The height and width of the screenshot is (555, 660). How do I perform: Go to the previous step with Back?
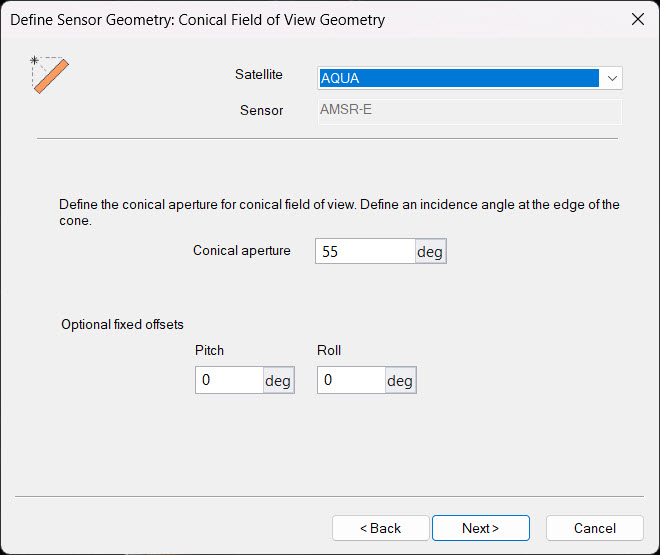(380, 528)
